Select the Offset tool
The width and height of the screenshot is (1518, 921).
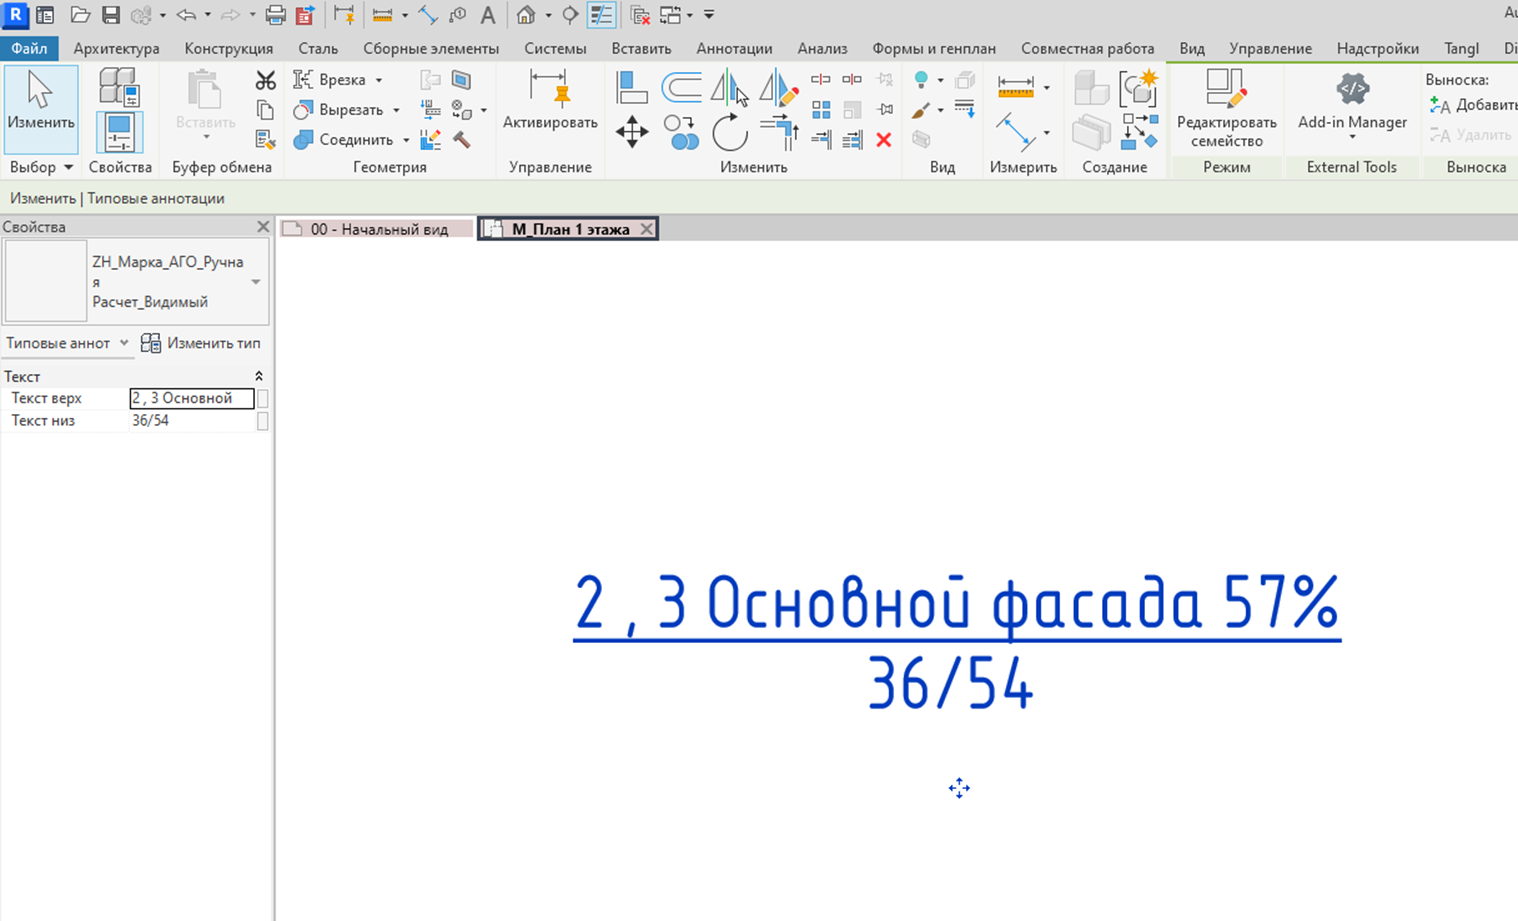(681, 87)
